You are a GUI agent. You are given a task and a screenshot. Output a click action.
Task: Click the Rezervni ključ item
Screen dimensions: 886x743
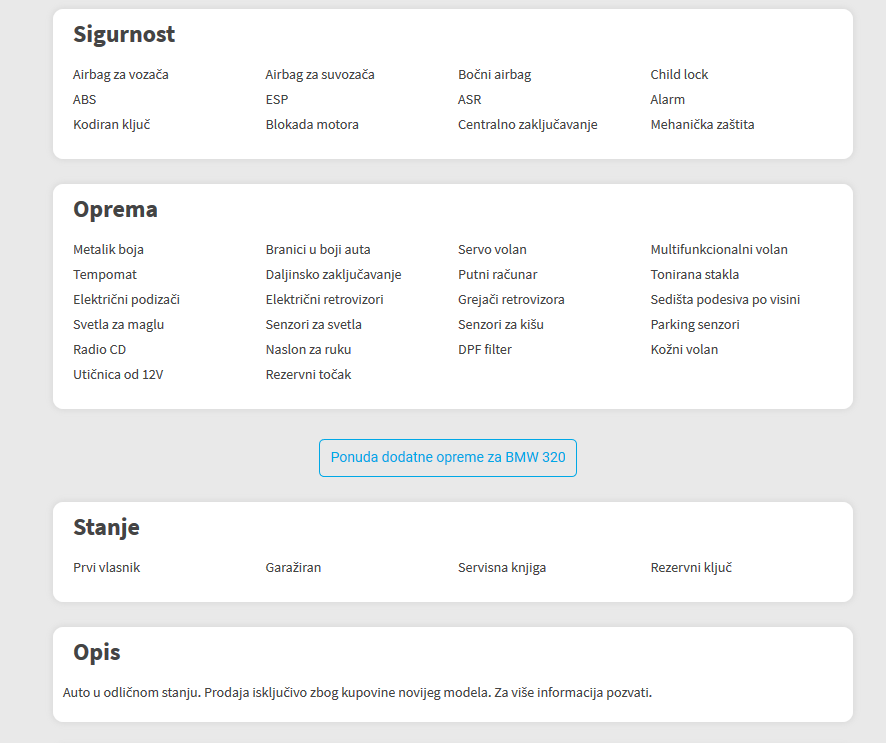pyautogui.click(x=690, y=567)
